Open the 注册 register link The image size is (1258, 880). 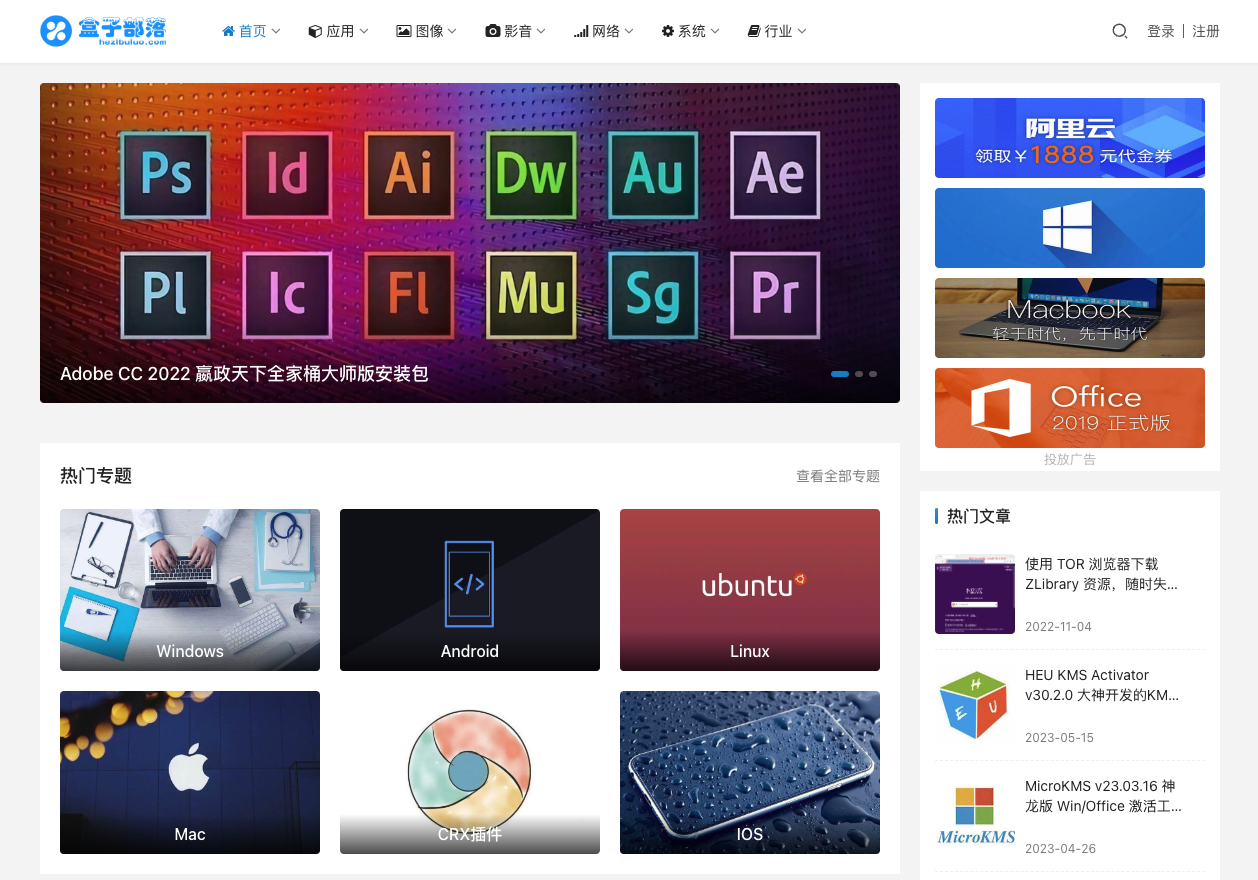[x=1206, y=31]
